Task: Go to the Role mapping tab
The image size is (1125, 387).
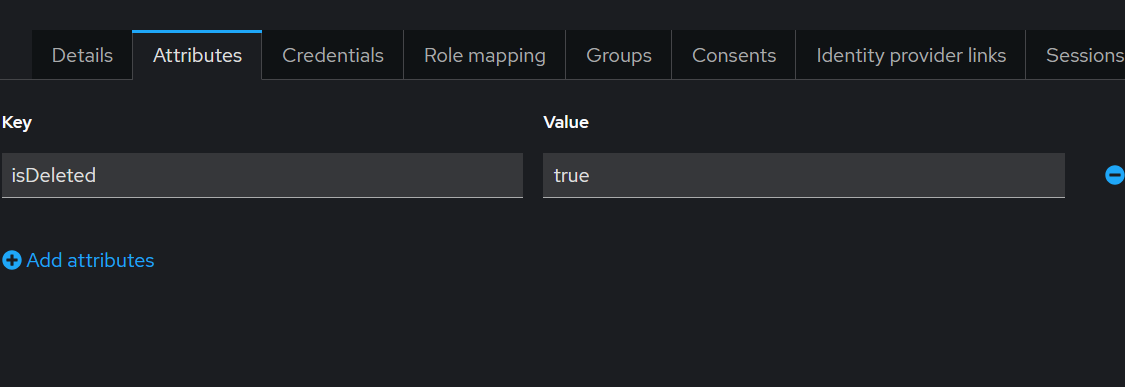Action: [x=485, y=55]
